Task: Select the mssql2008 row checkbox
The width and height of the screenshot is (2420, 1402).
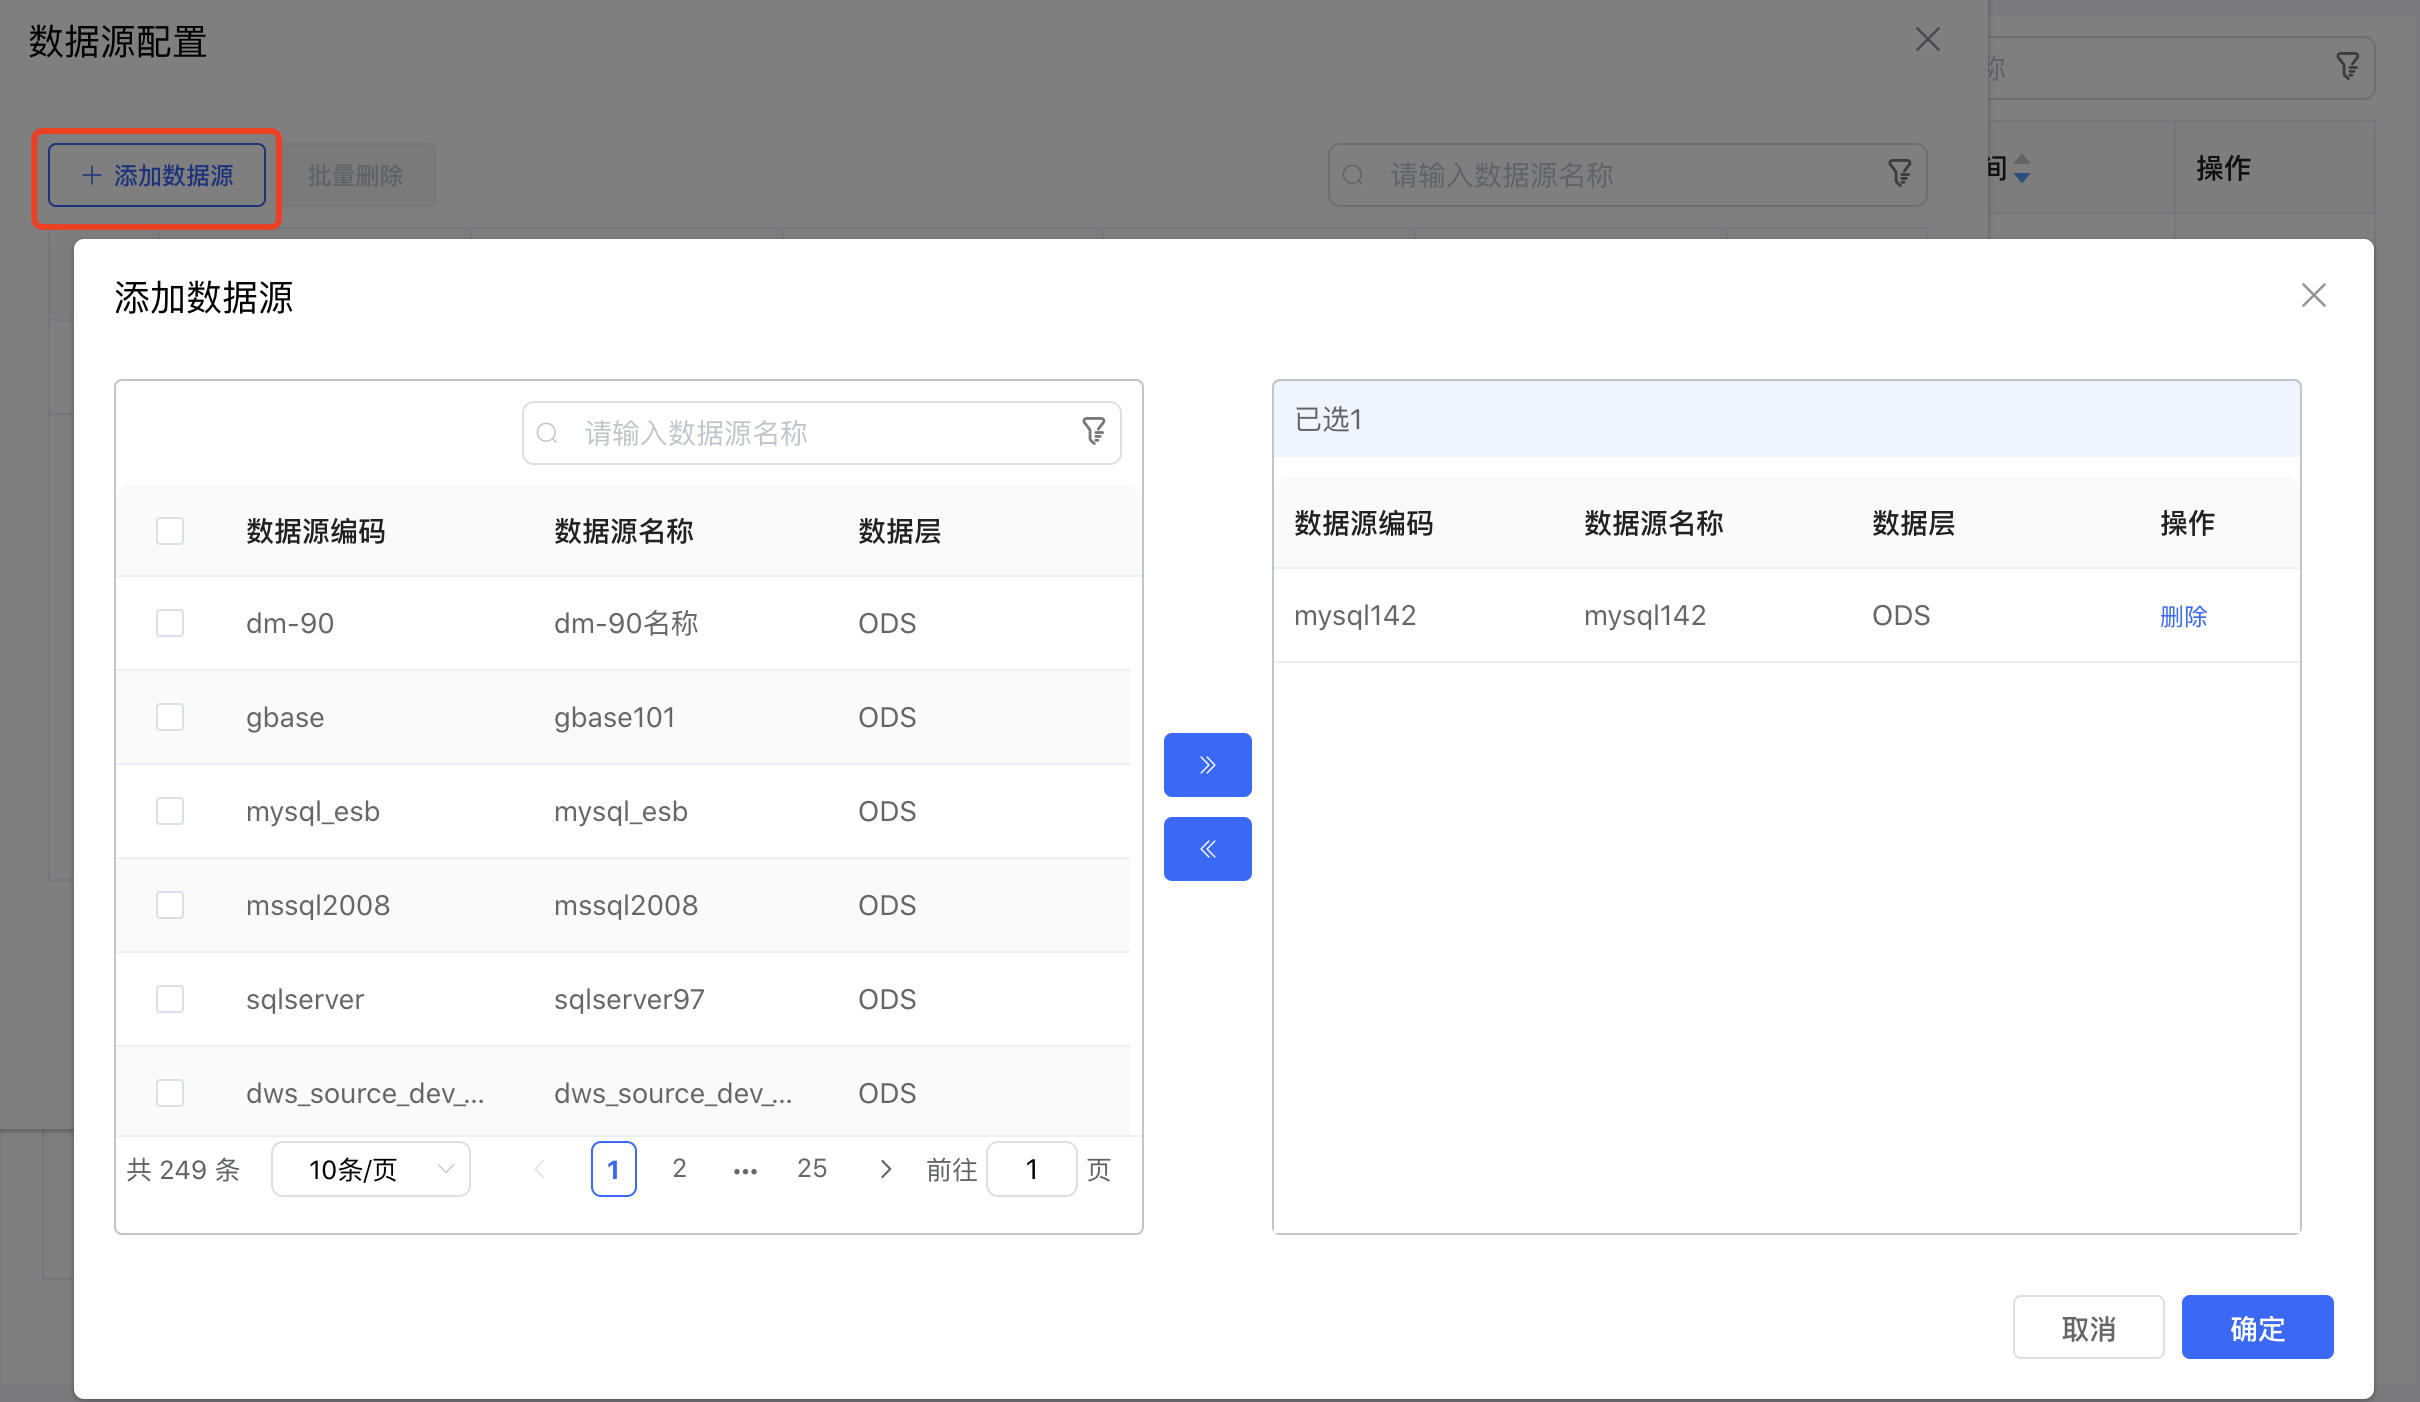Action: (170, 905)
